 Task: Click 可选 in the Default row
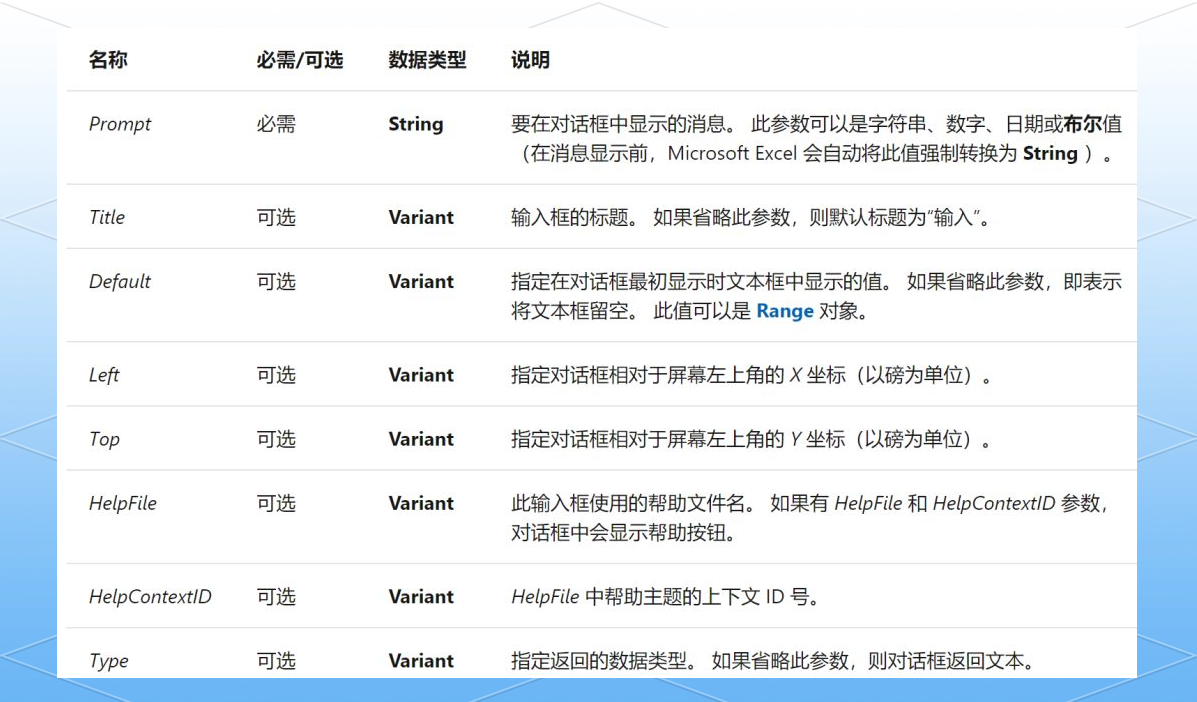[276, 282]
